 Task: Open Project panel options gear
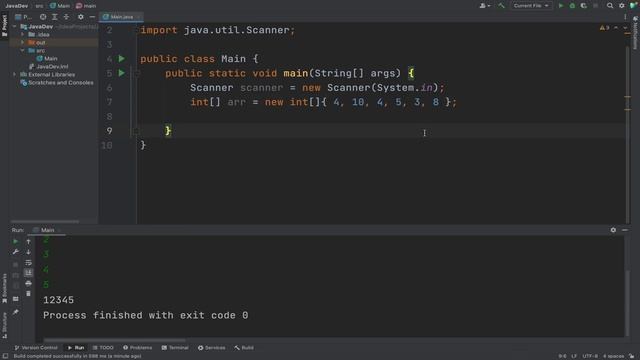click(x=80, y=17)
